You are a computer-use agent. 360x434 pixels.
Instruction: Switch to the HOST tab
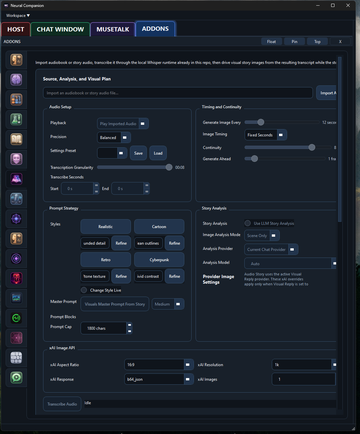click(x=16, y=29)
